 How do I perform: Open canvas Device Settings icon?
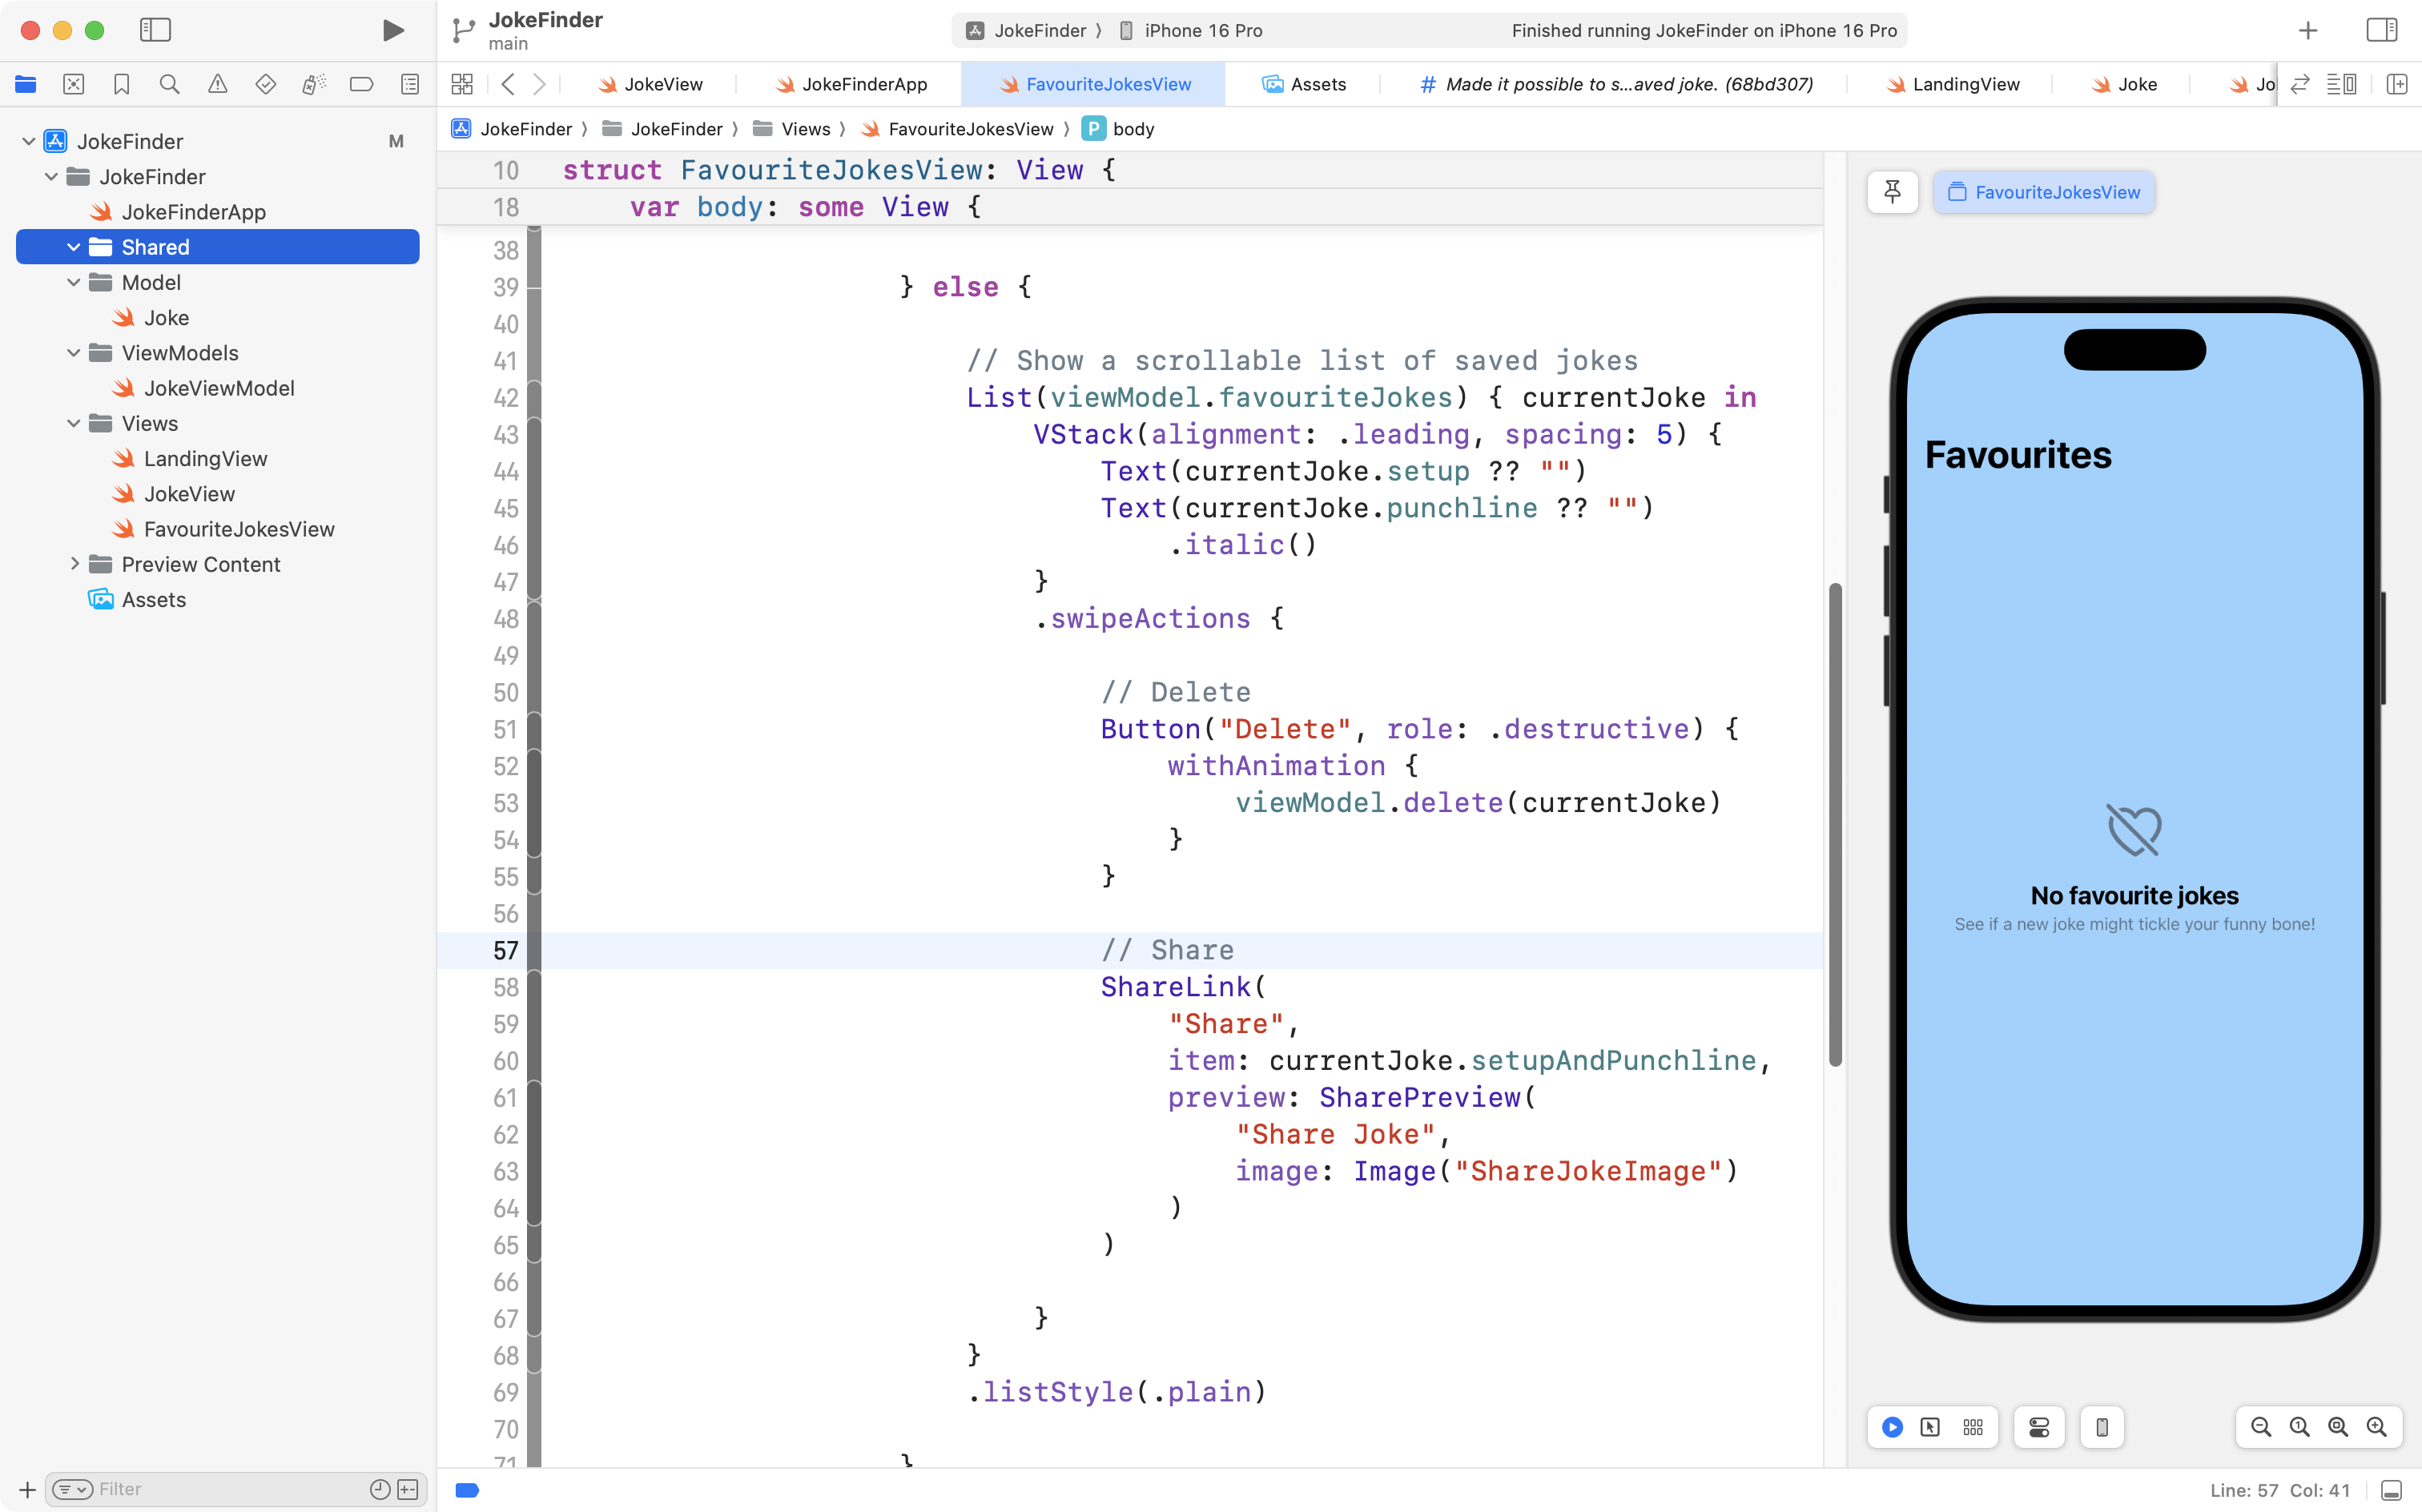click(2039, 1427)
